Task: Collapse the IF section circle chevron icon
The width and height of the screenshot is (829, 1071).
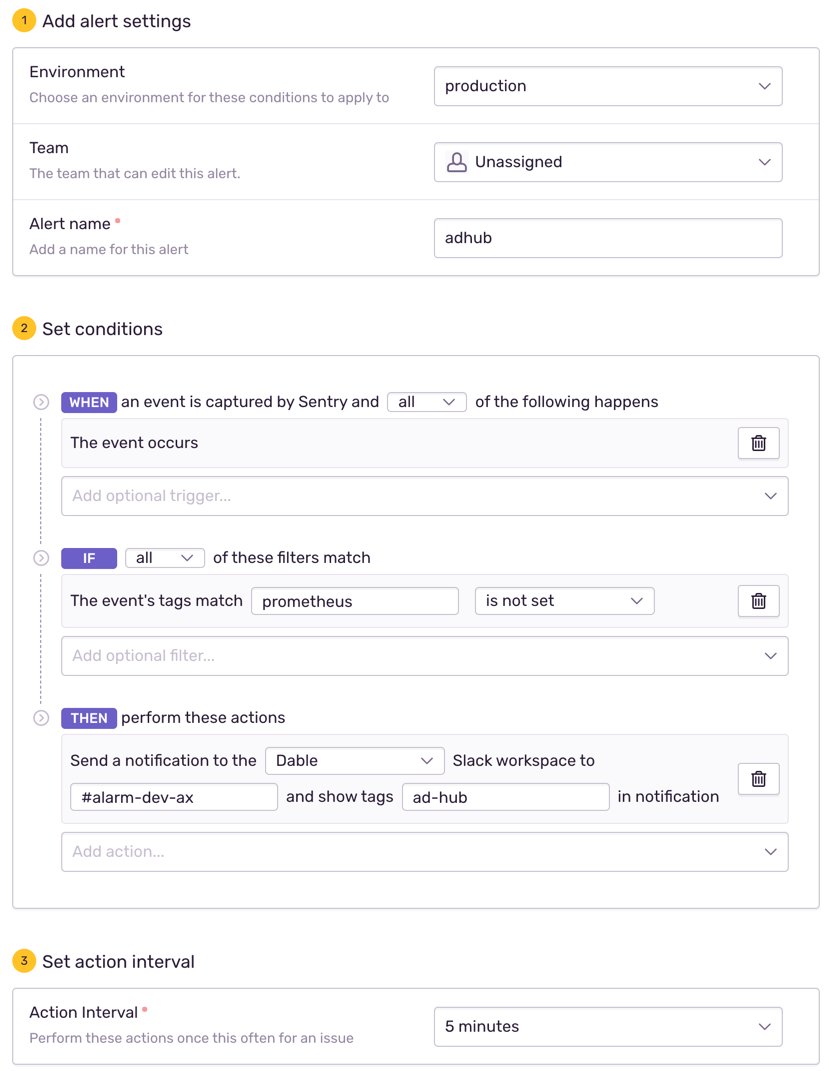Action: pyautogui.click(x=41, y=558)
